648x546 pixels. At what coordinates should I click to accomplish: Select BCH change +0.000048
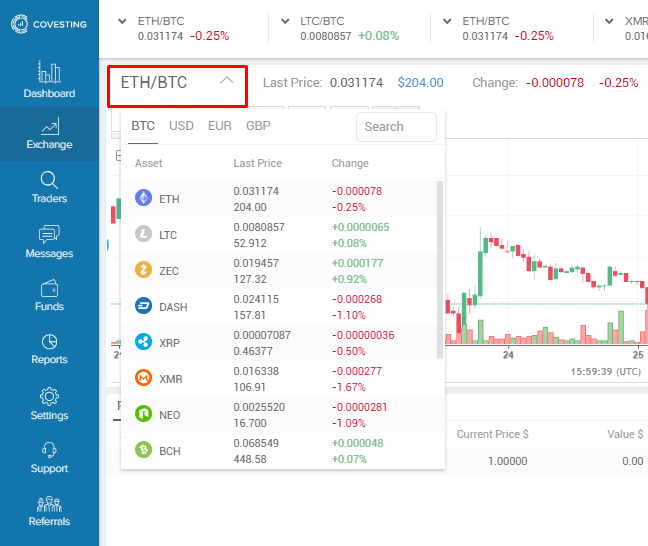(357, 443)
